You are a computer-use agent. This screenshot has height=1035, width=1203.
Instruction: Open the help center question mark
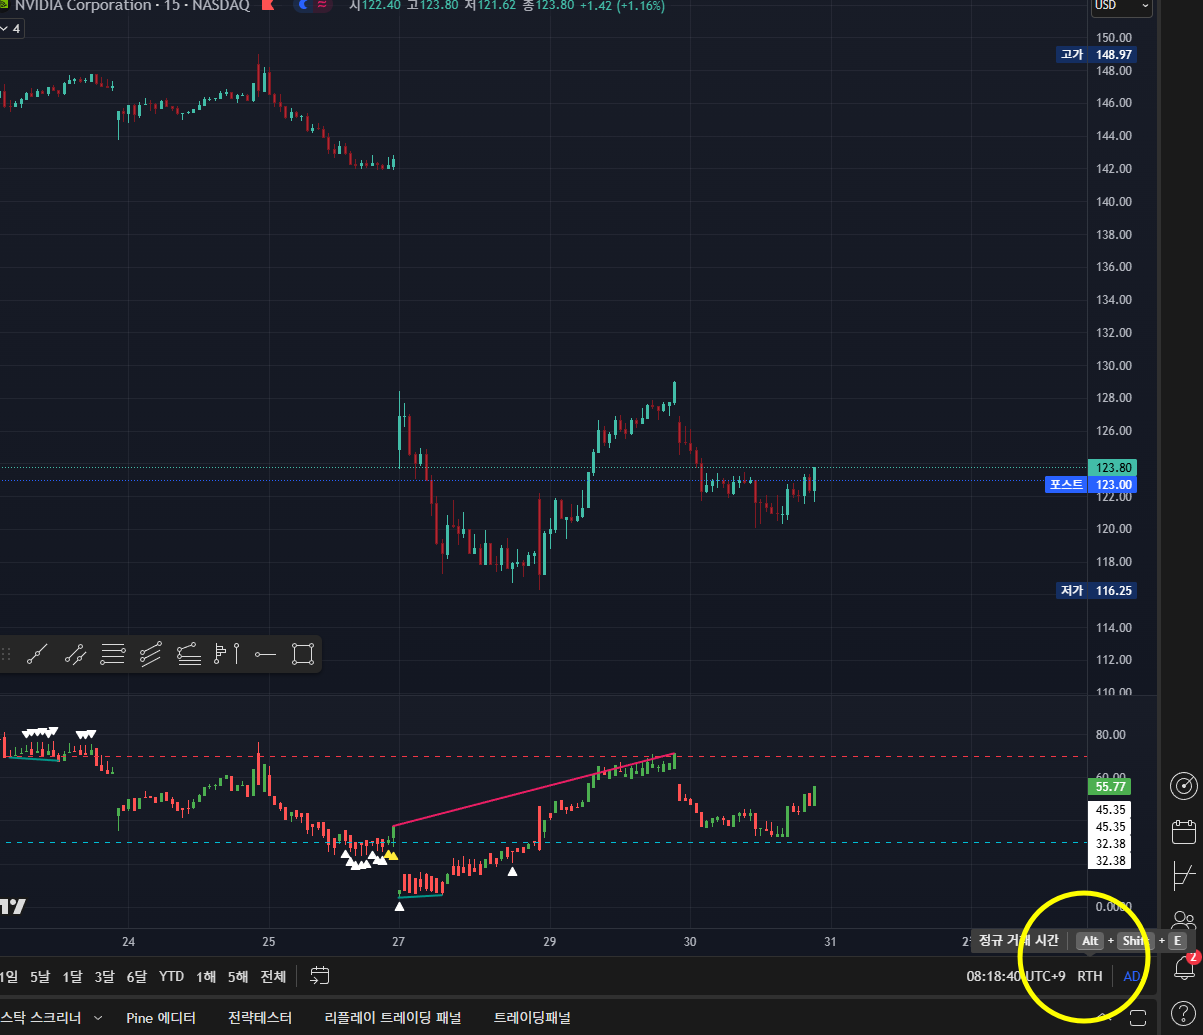(x=1185, y=1013)
